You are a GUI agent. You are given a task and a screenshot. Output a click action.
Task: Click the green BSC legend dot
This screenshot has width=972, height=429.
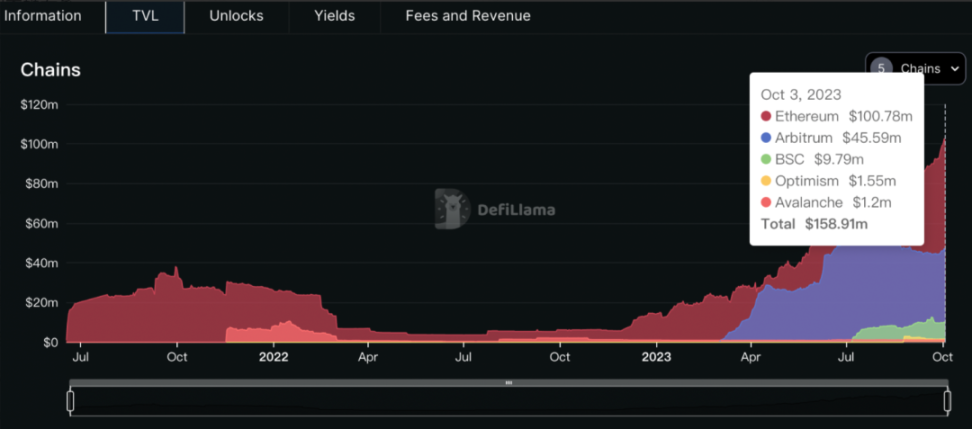766,160
